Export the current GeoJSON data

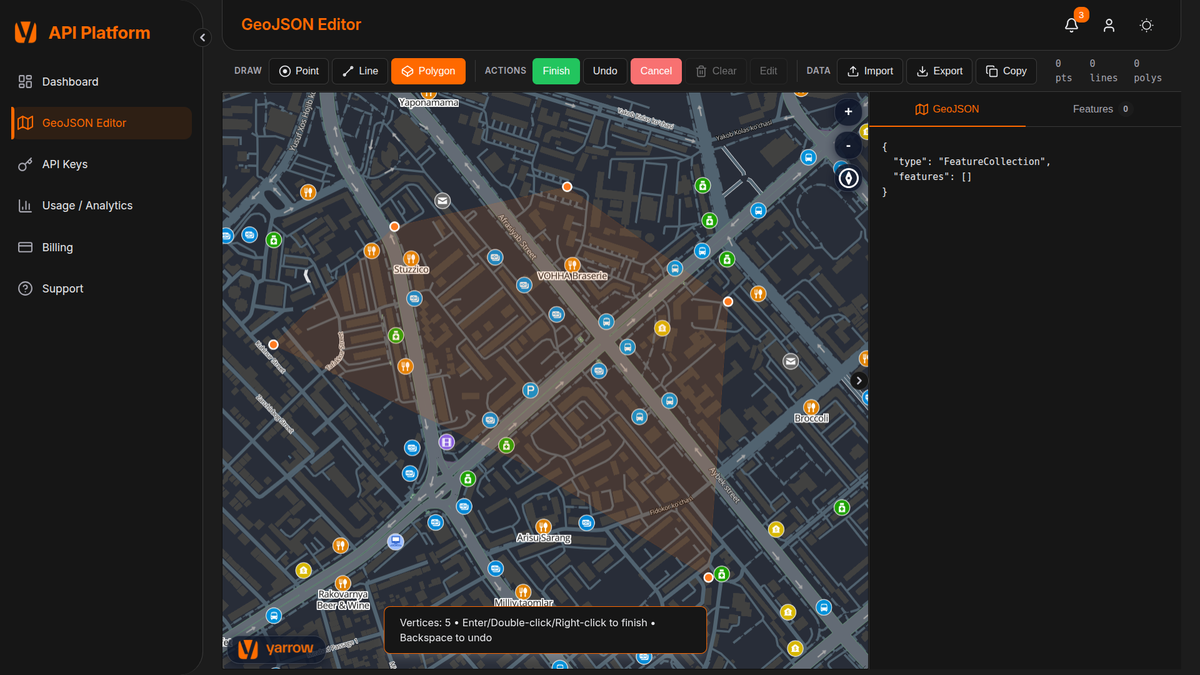point(939,71)
